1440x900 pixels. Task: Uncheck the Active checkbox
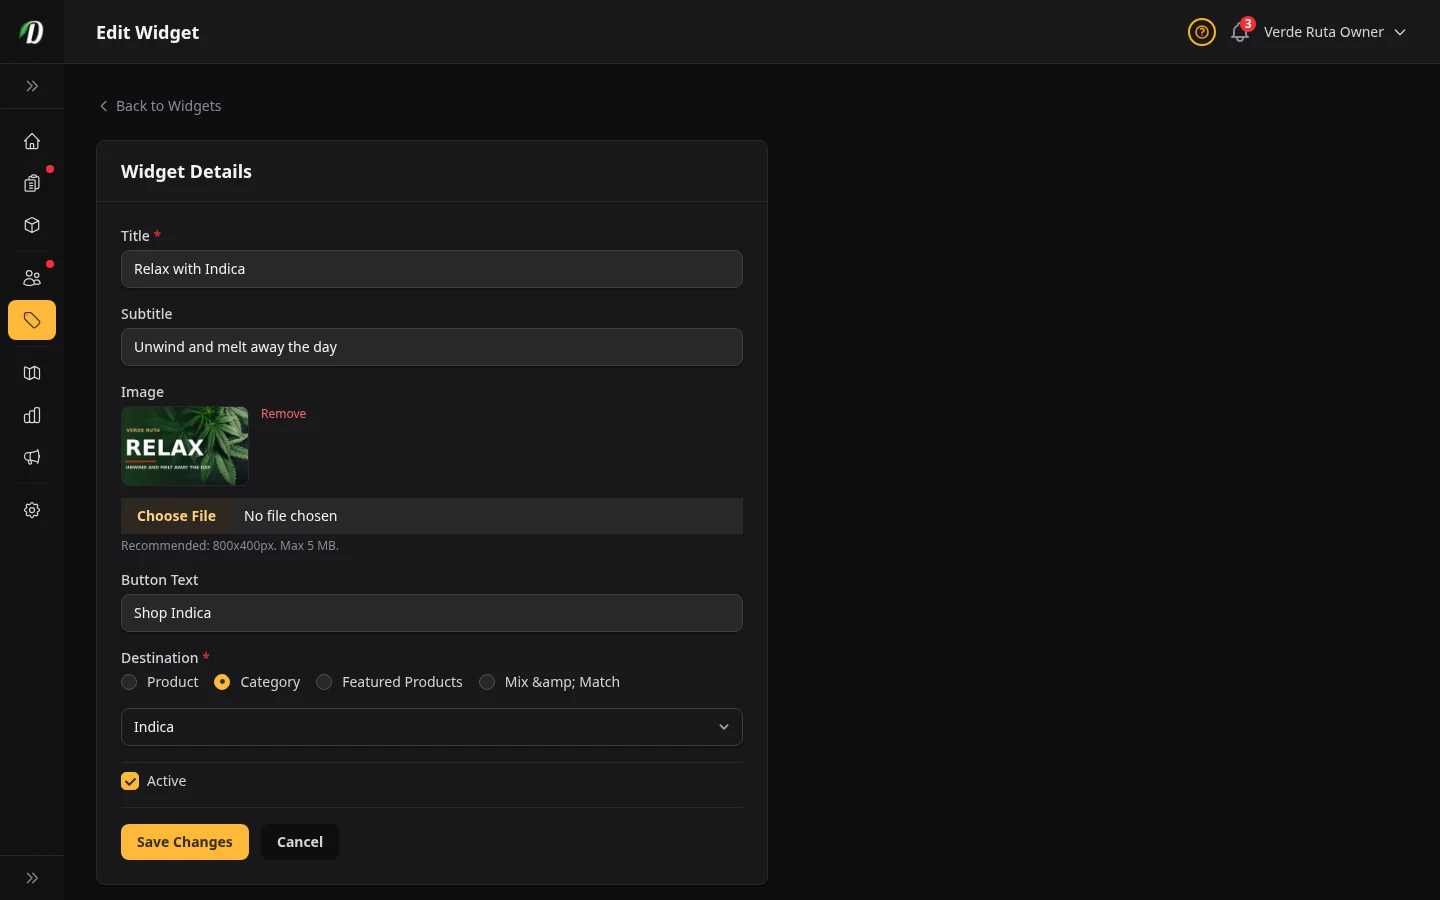pos(130,781)
